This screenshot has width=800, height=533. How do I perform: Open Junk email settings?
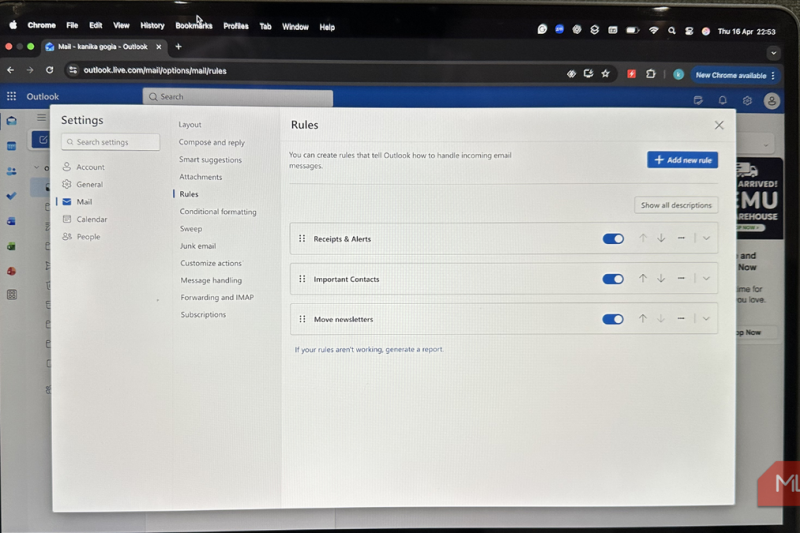point(198,246)
